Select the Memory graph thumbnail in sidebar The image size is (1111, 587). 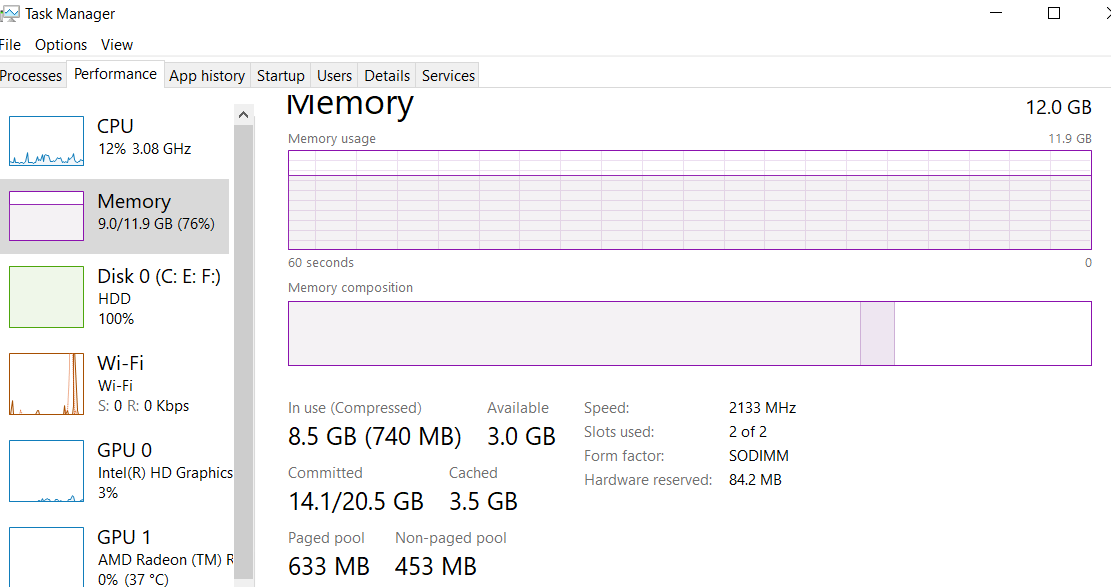point(46,216)
